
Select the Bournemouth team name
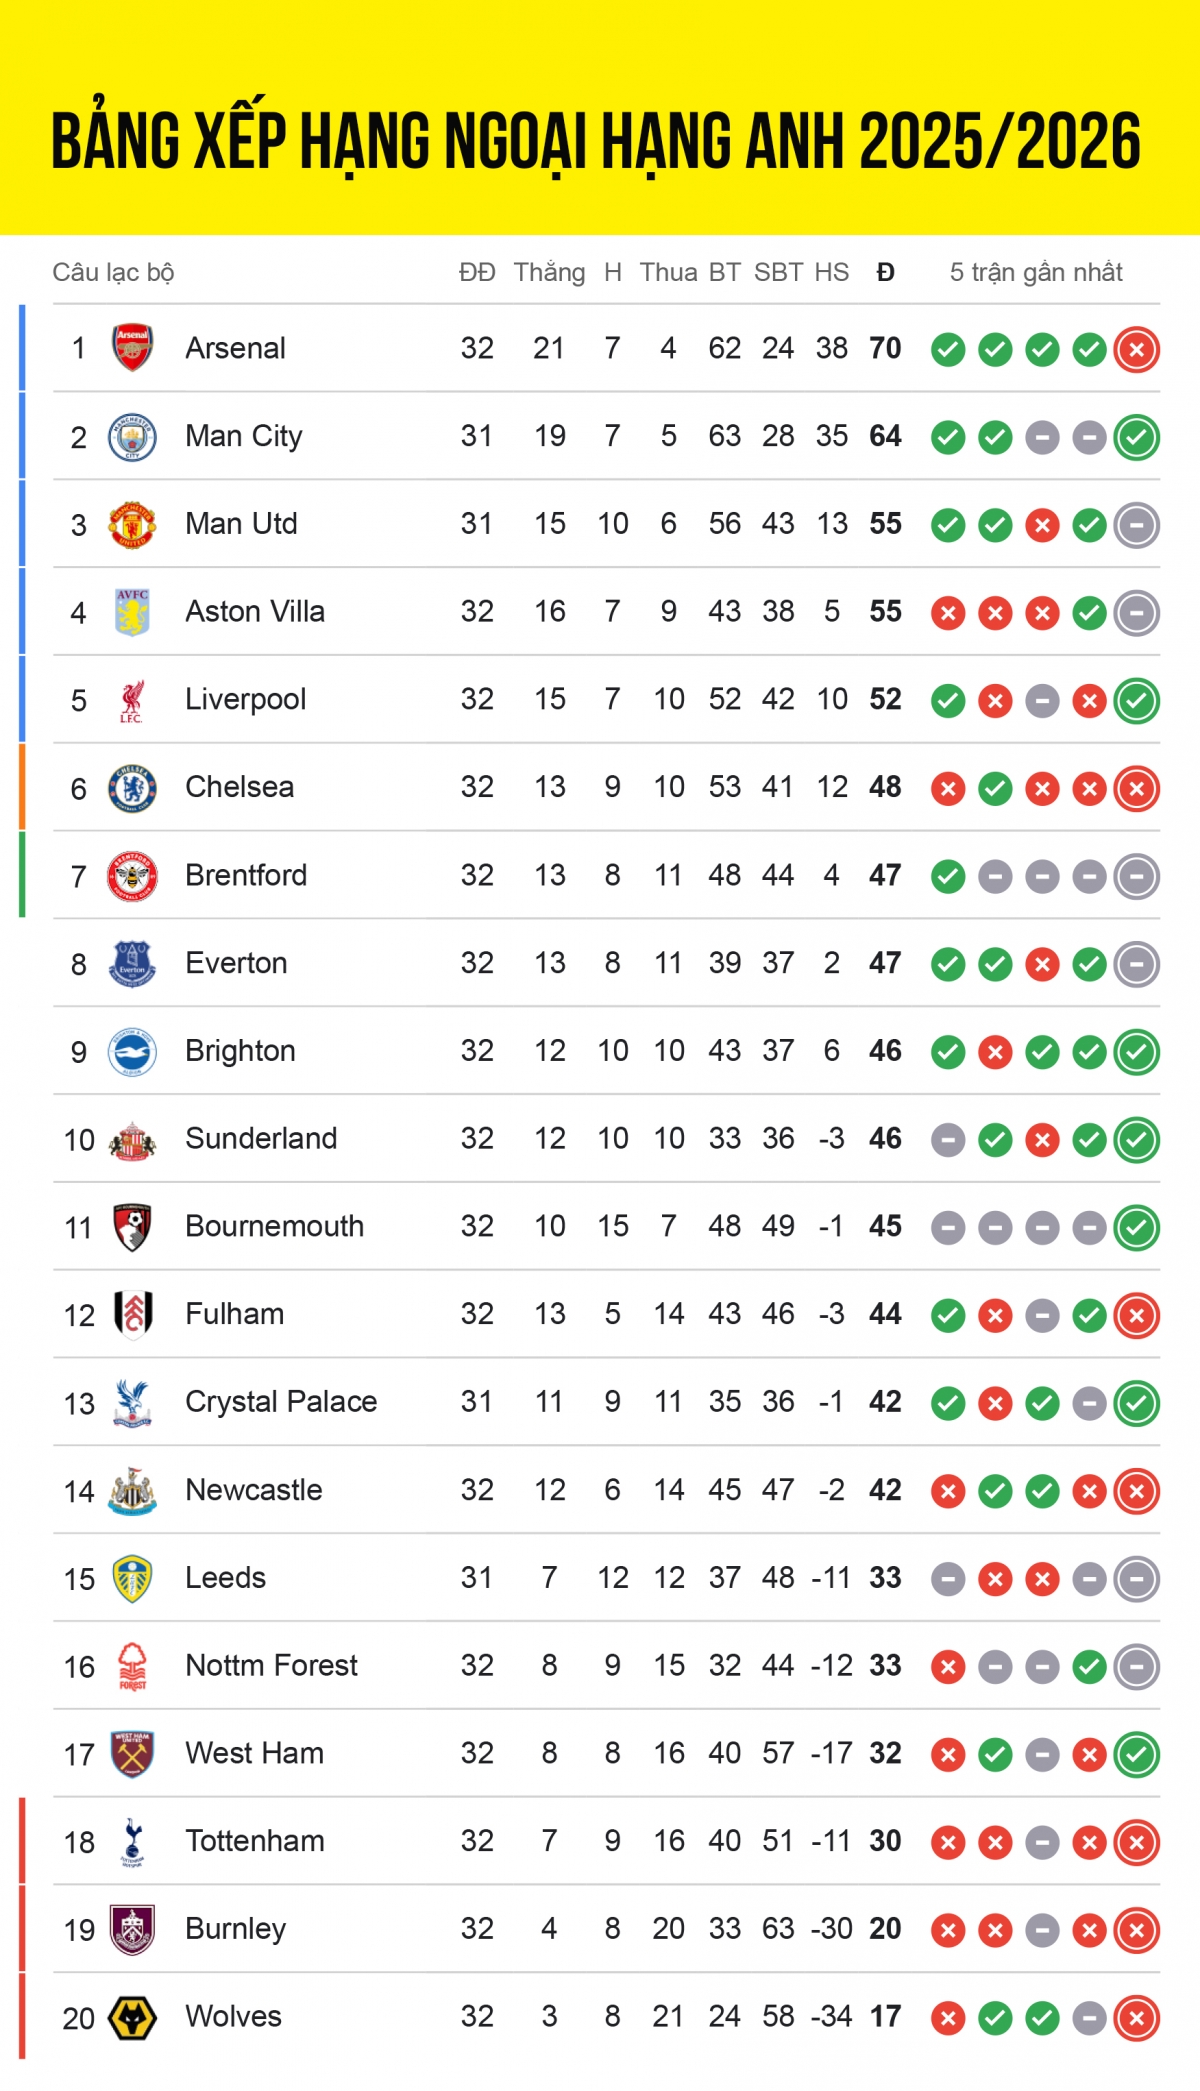274,1226
